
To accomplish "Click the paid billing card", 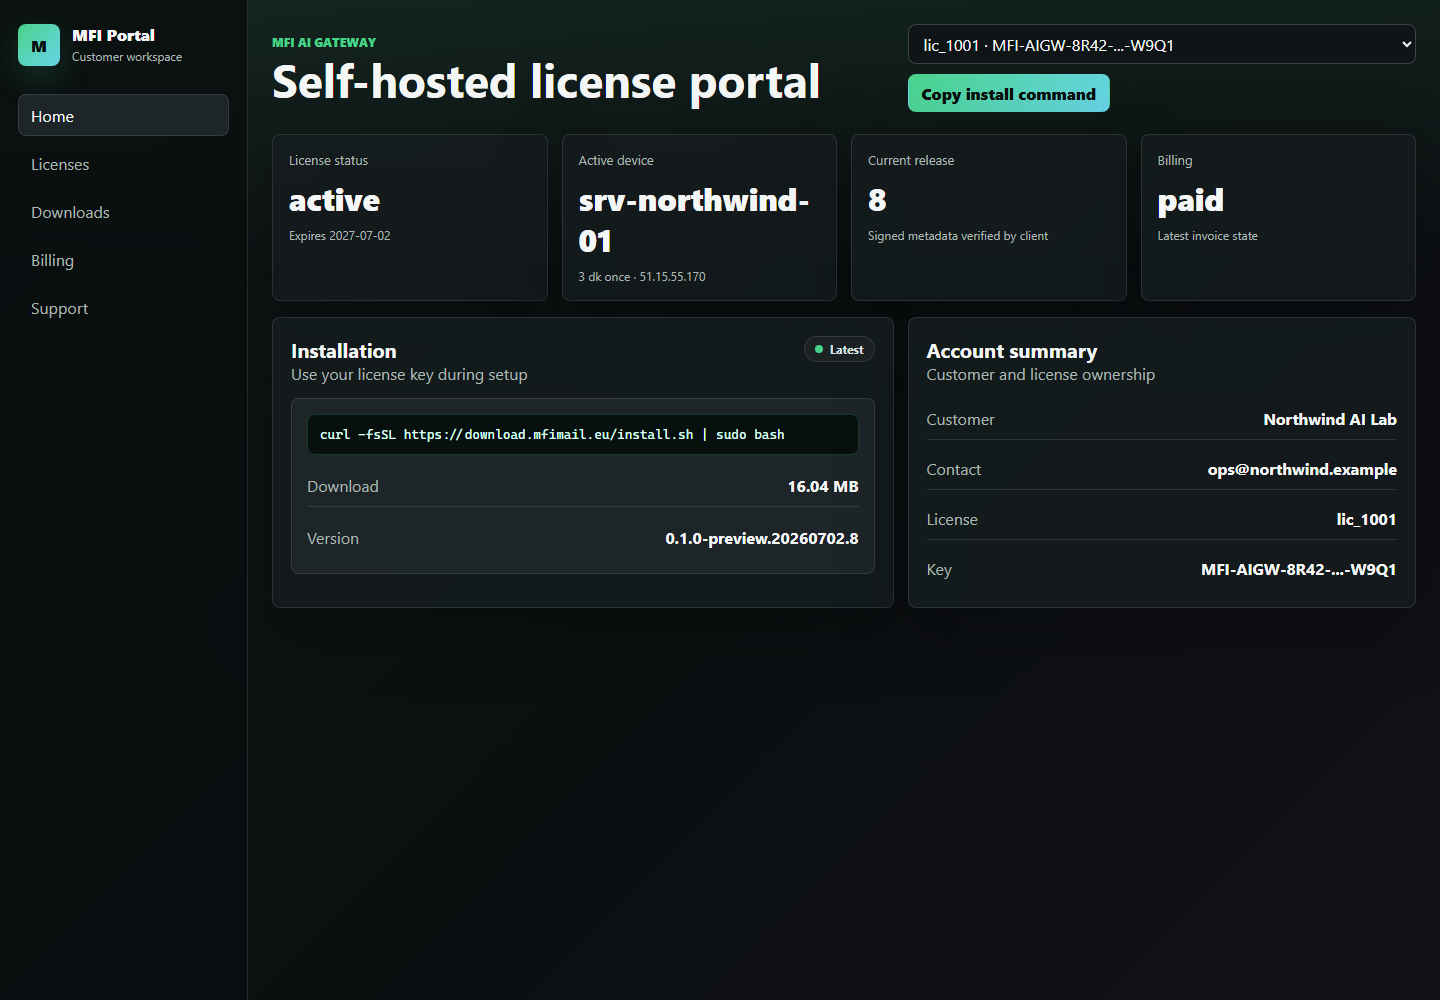I will point(1278,217).
